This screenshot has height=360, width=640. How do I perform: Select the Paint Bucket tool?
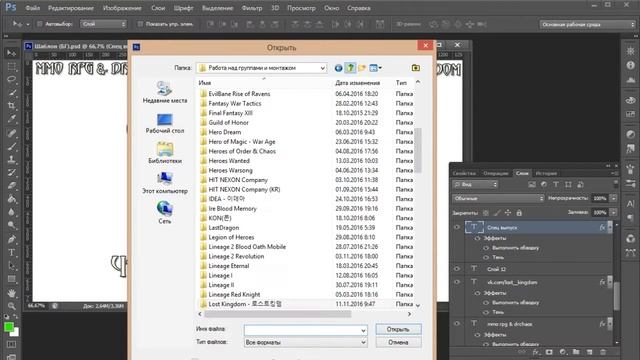(11, 199)
